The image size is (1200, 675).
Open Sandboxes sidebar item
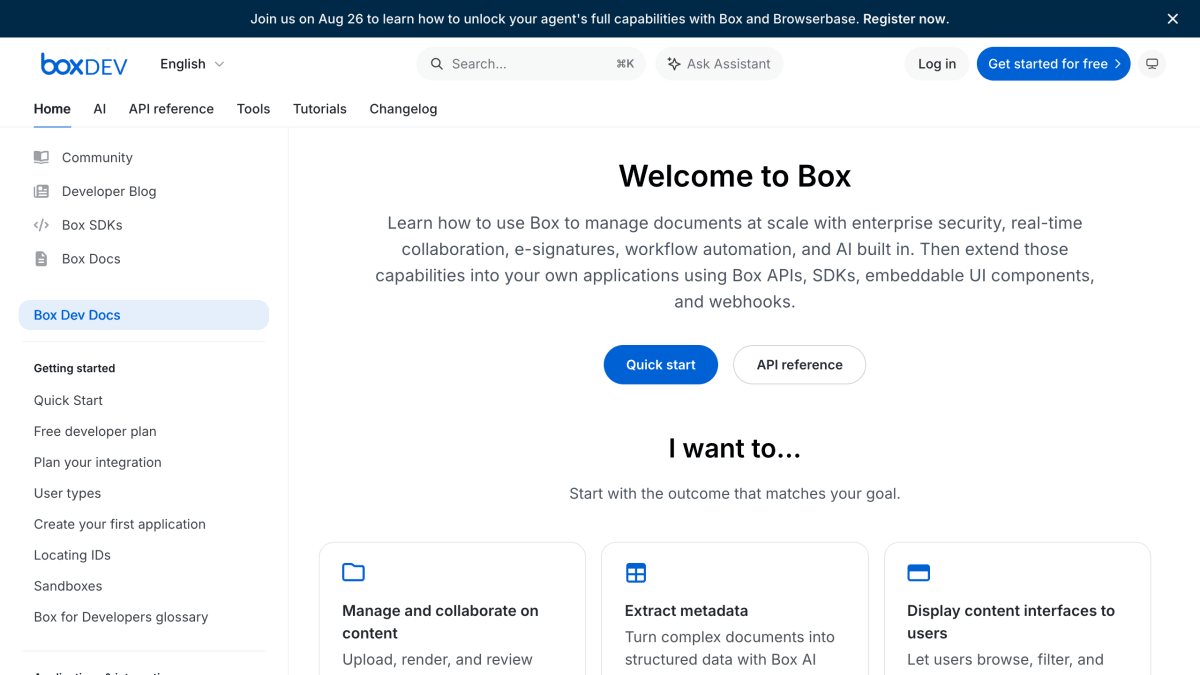68,586
